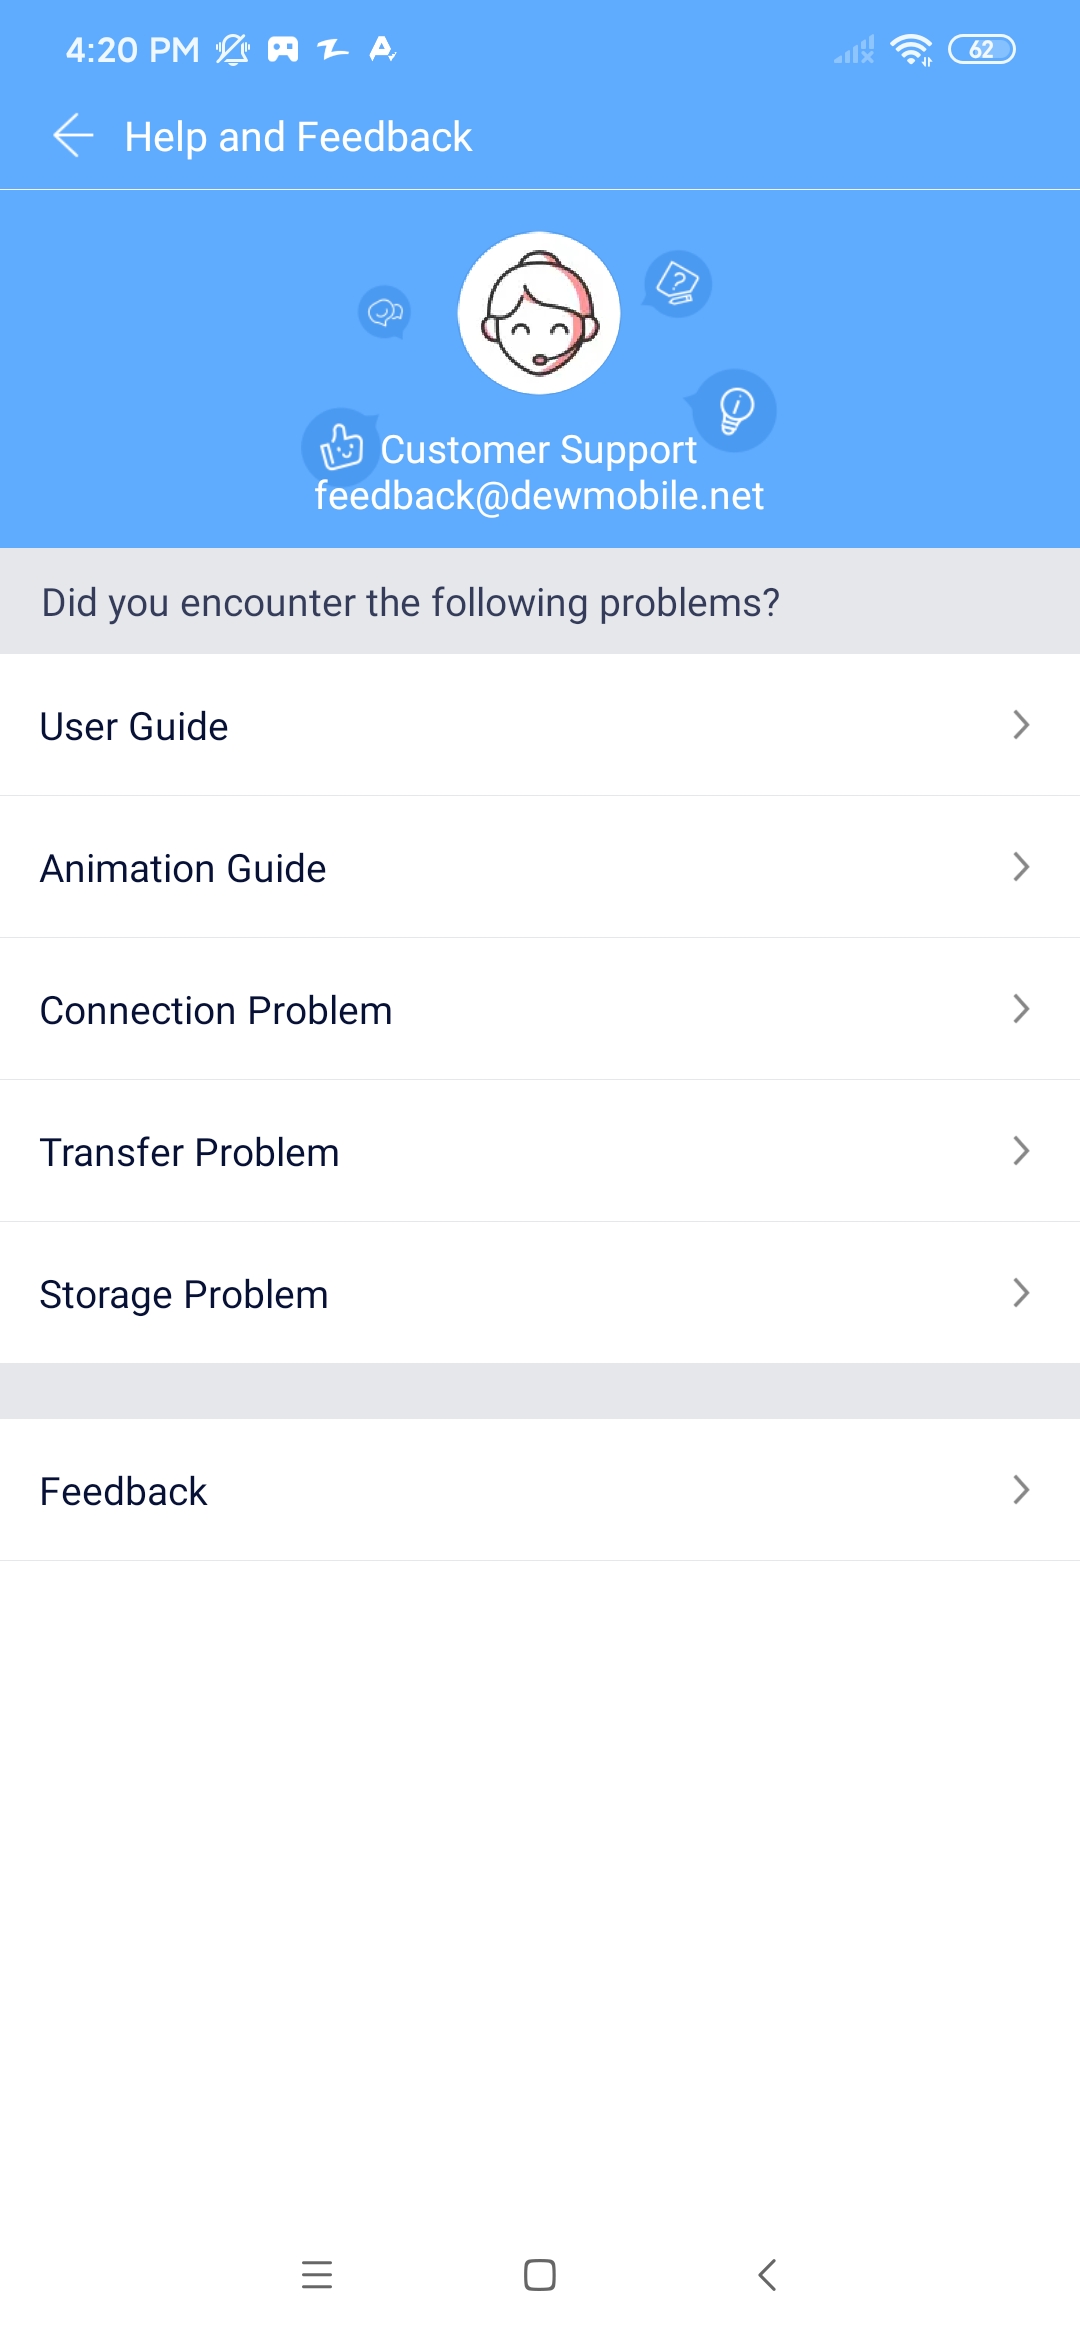This screenshot has height=2340, width=1080.
Task: Expand Animation Guide via its chevron
Action: point(1021,867)
